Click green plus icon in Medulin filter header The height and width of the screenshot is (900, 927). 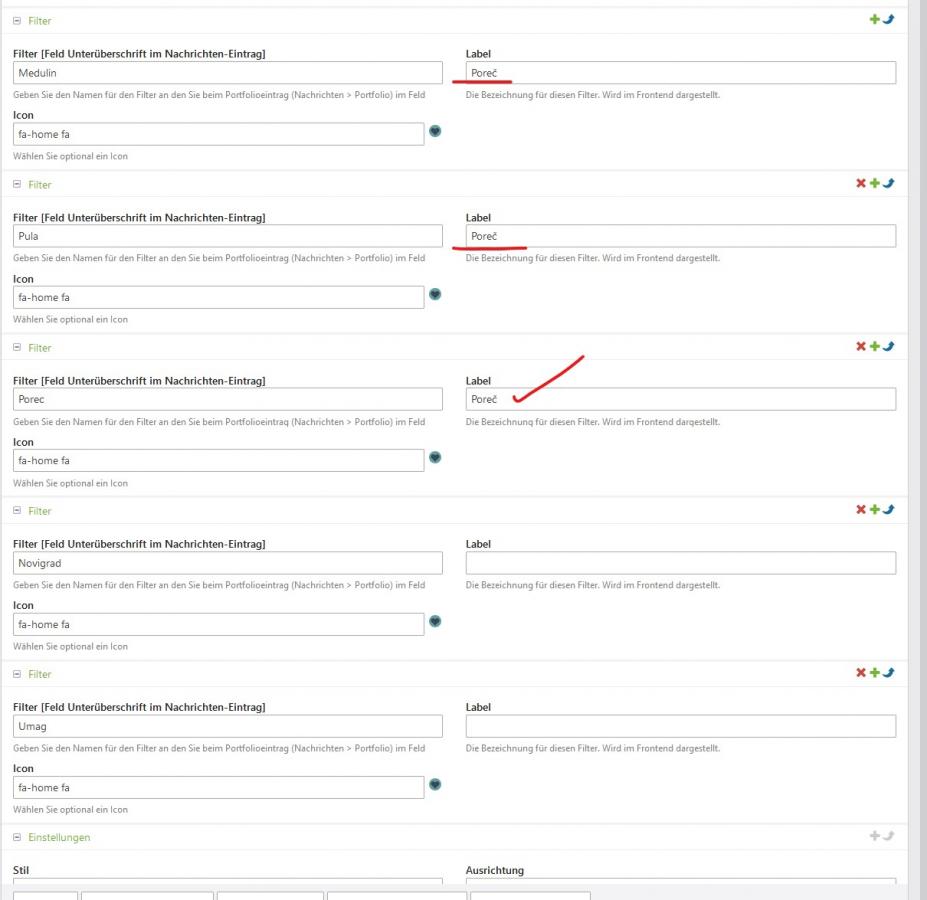pyautogui.click(x=875, y=20)
